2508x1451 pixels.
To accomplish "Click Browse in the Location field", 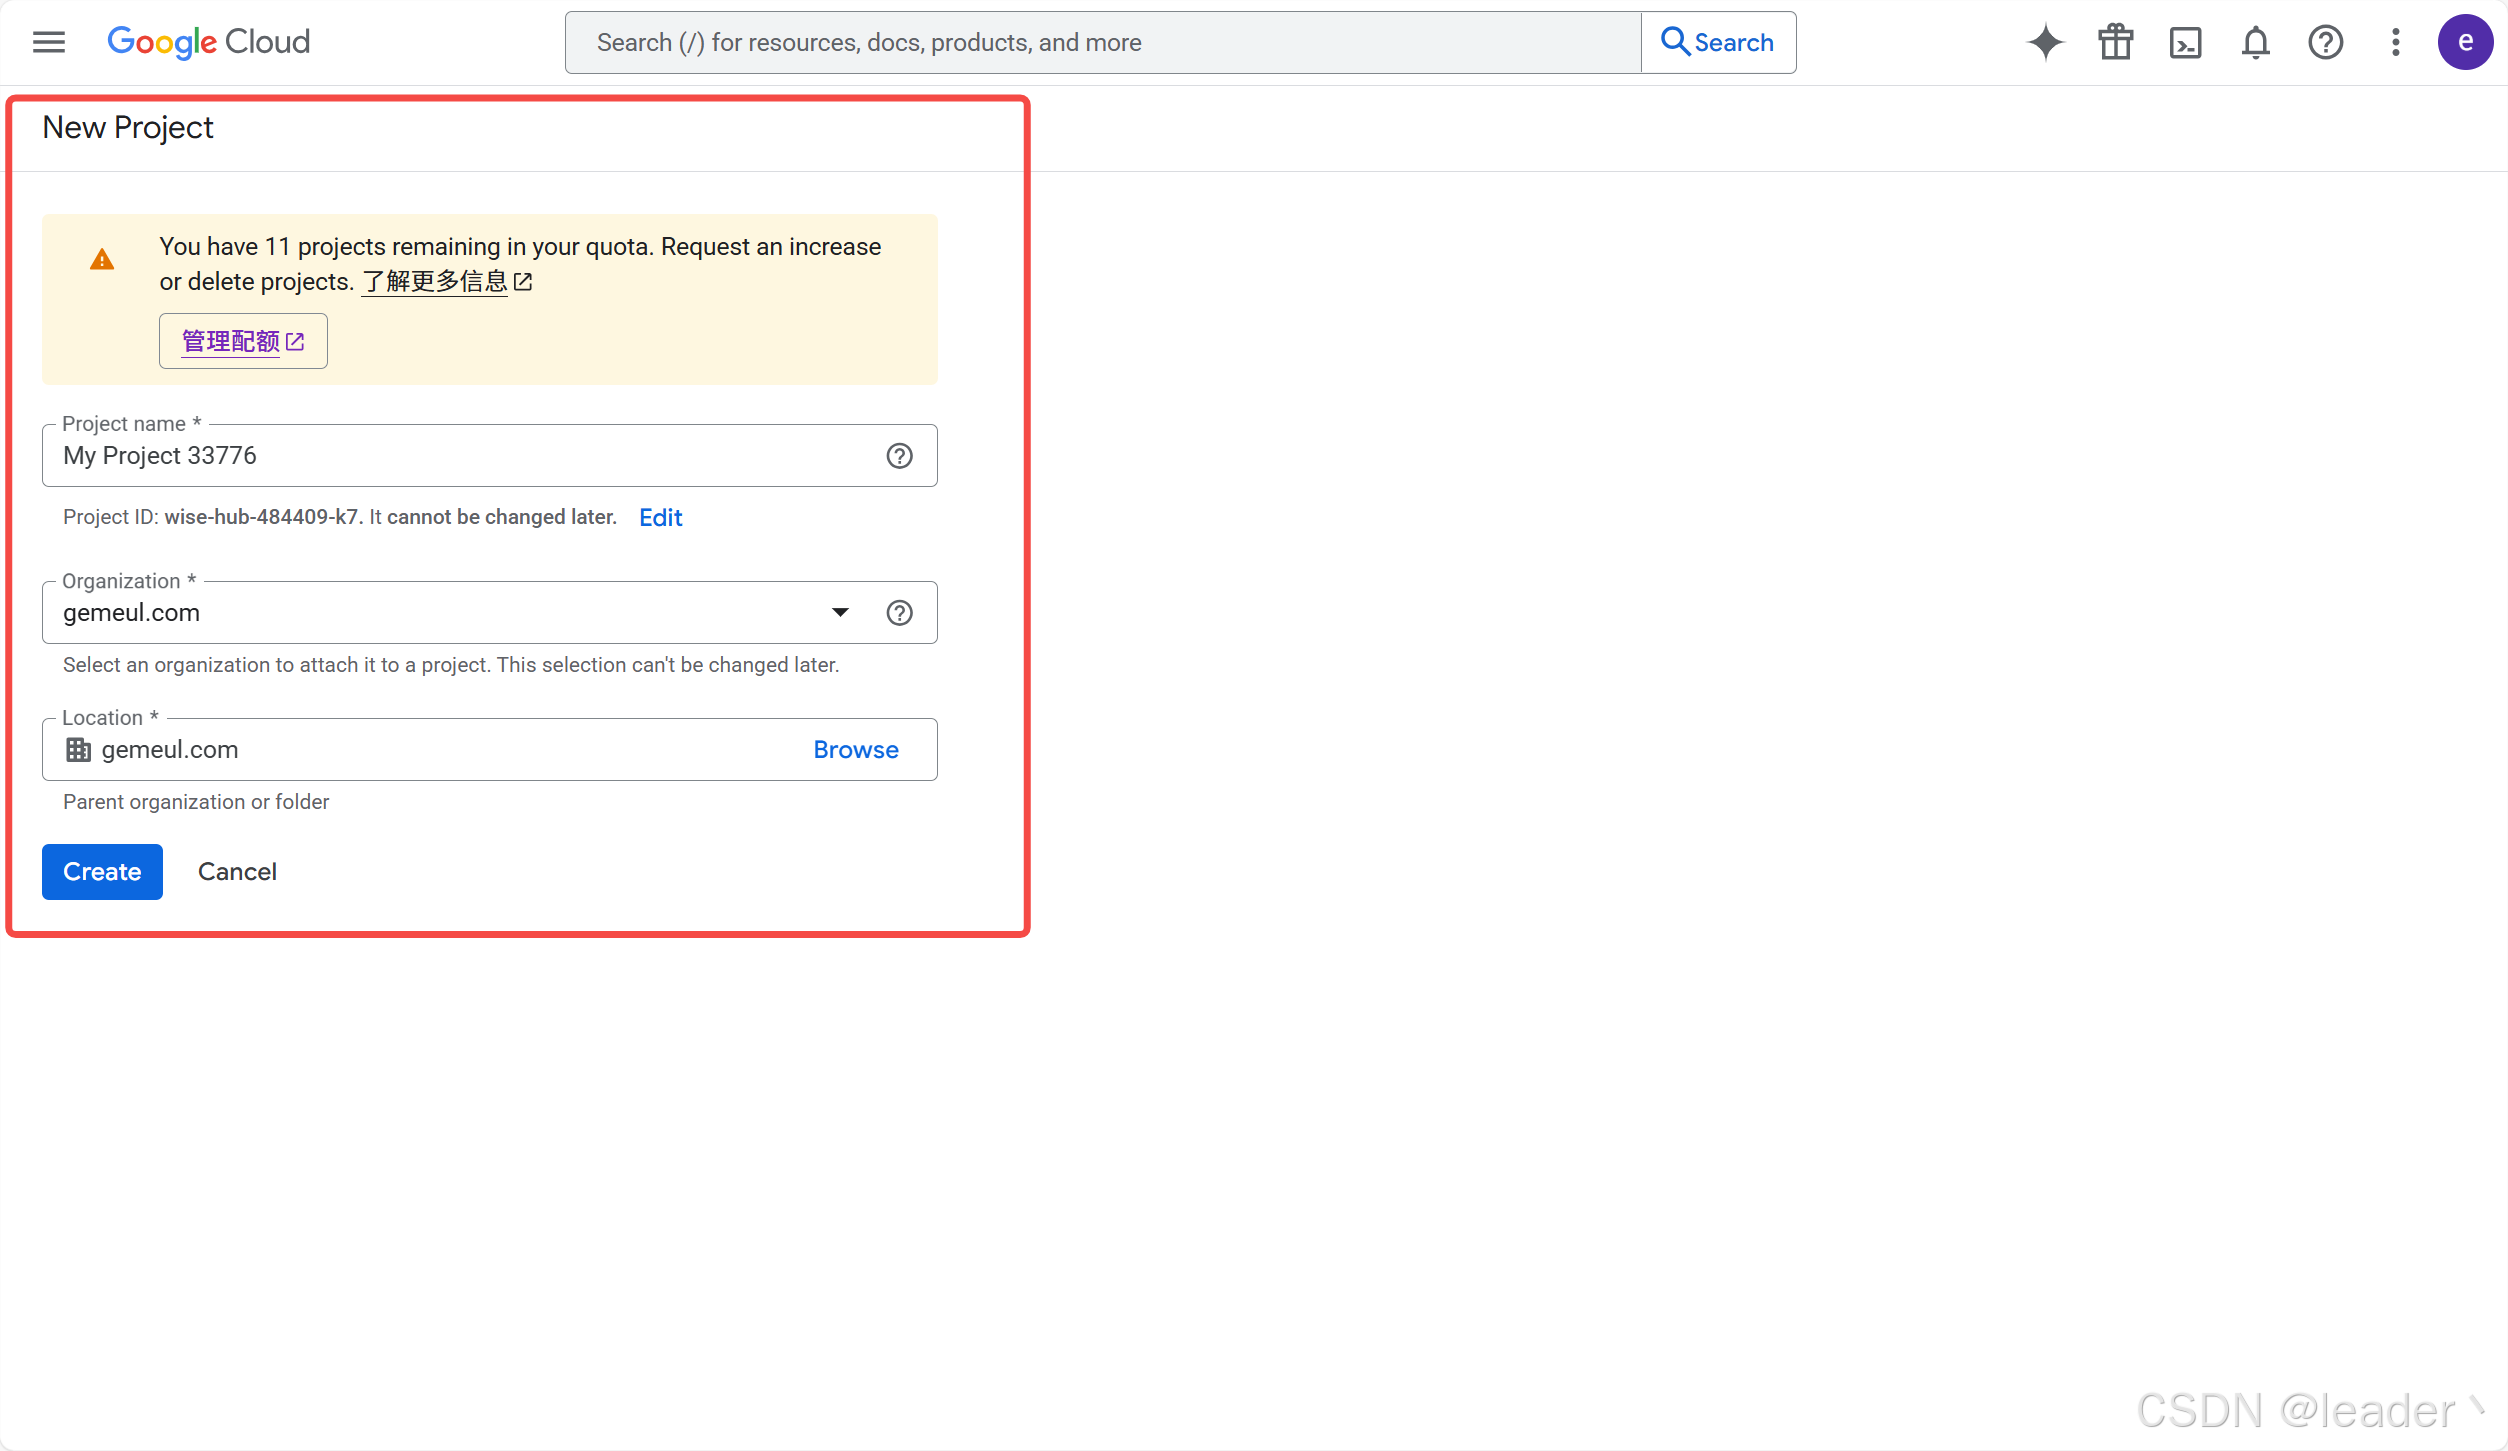I will [855, 750].
